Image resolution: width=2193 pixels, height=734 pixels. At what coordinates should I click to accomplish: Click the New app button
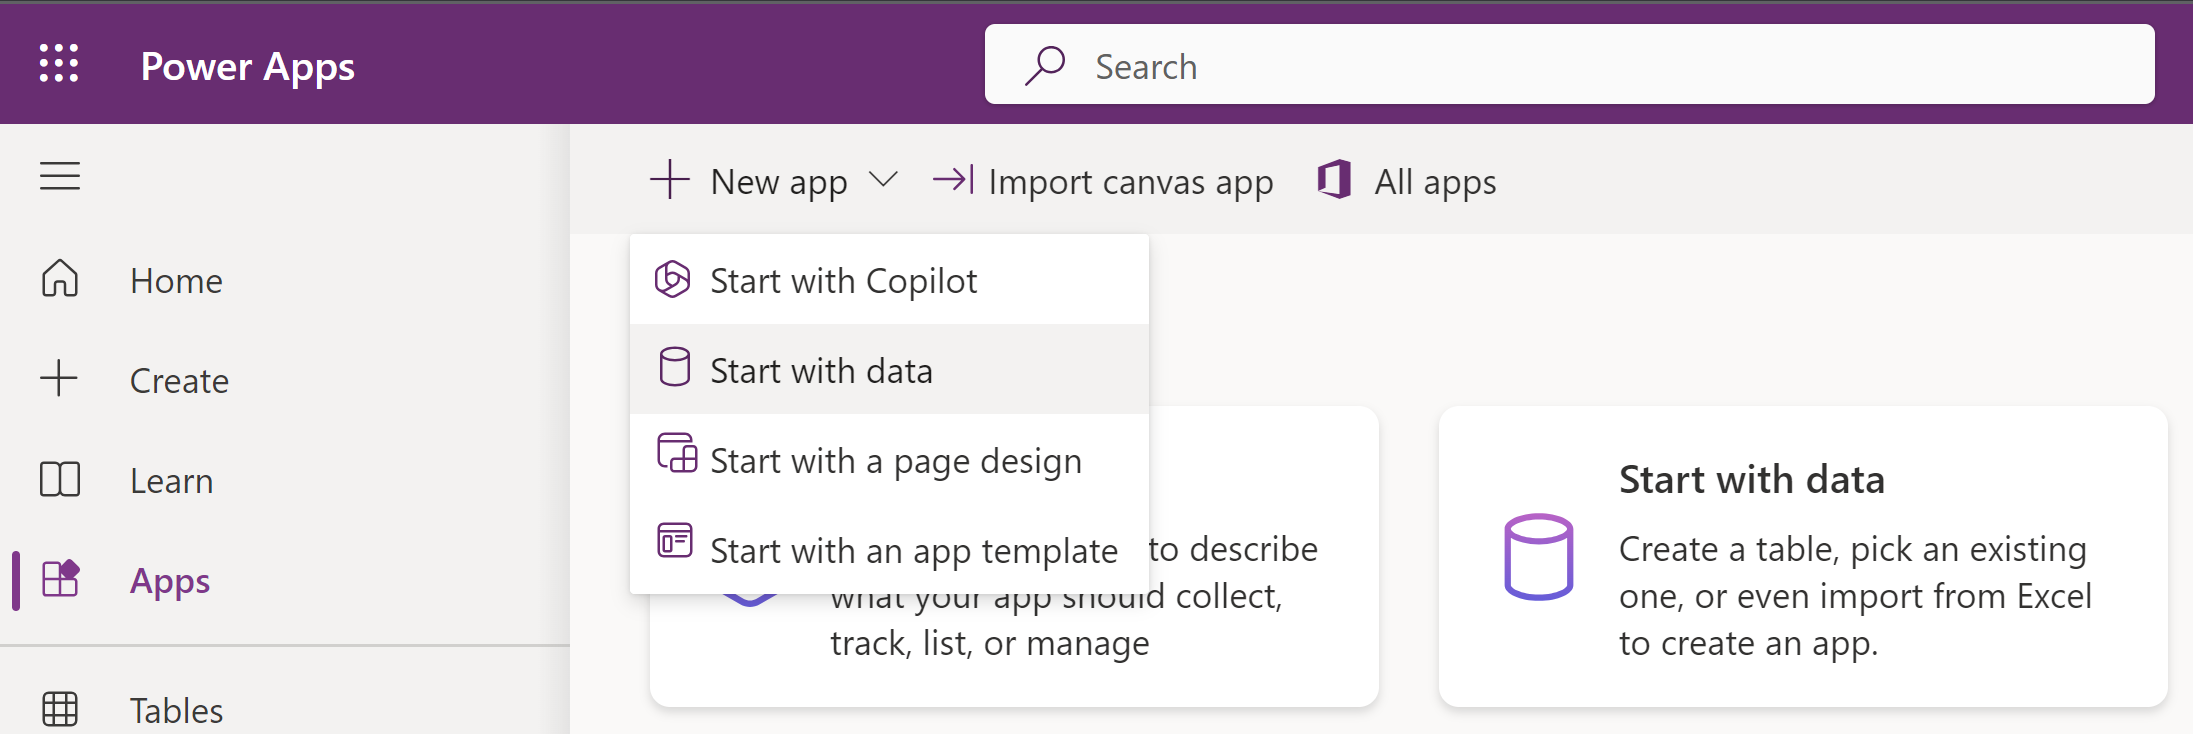coord(750,181)
